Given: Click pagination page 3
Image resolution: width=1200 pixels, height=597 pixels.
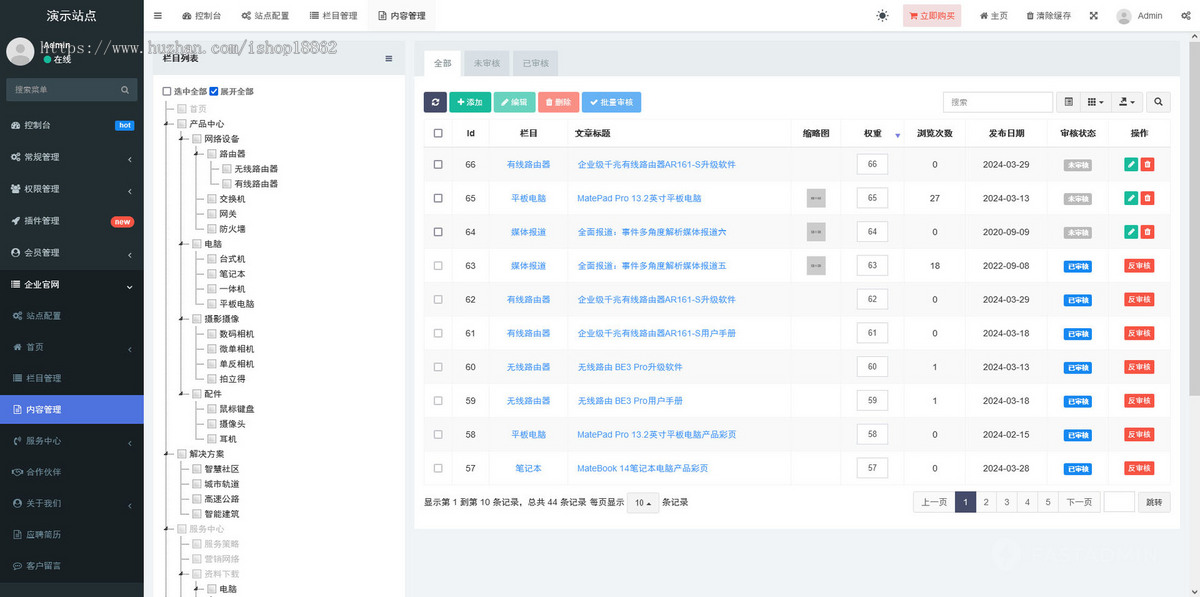Looking at the screenshot, I should click(1006, 502).
